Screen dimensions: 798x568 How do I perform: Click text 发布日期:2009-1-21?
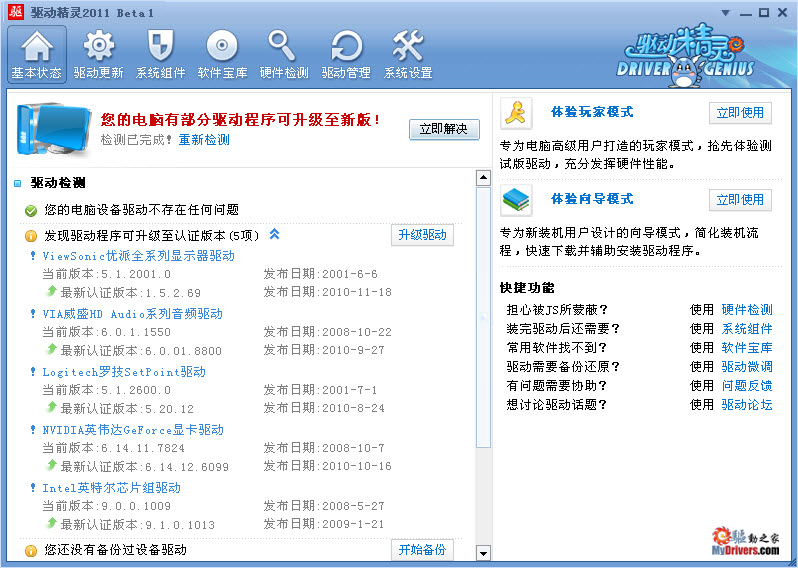(324, 524)
